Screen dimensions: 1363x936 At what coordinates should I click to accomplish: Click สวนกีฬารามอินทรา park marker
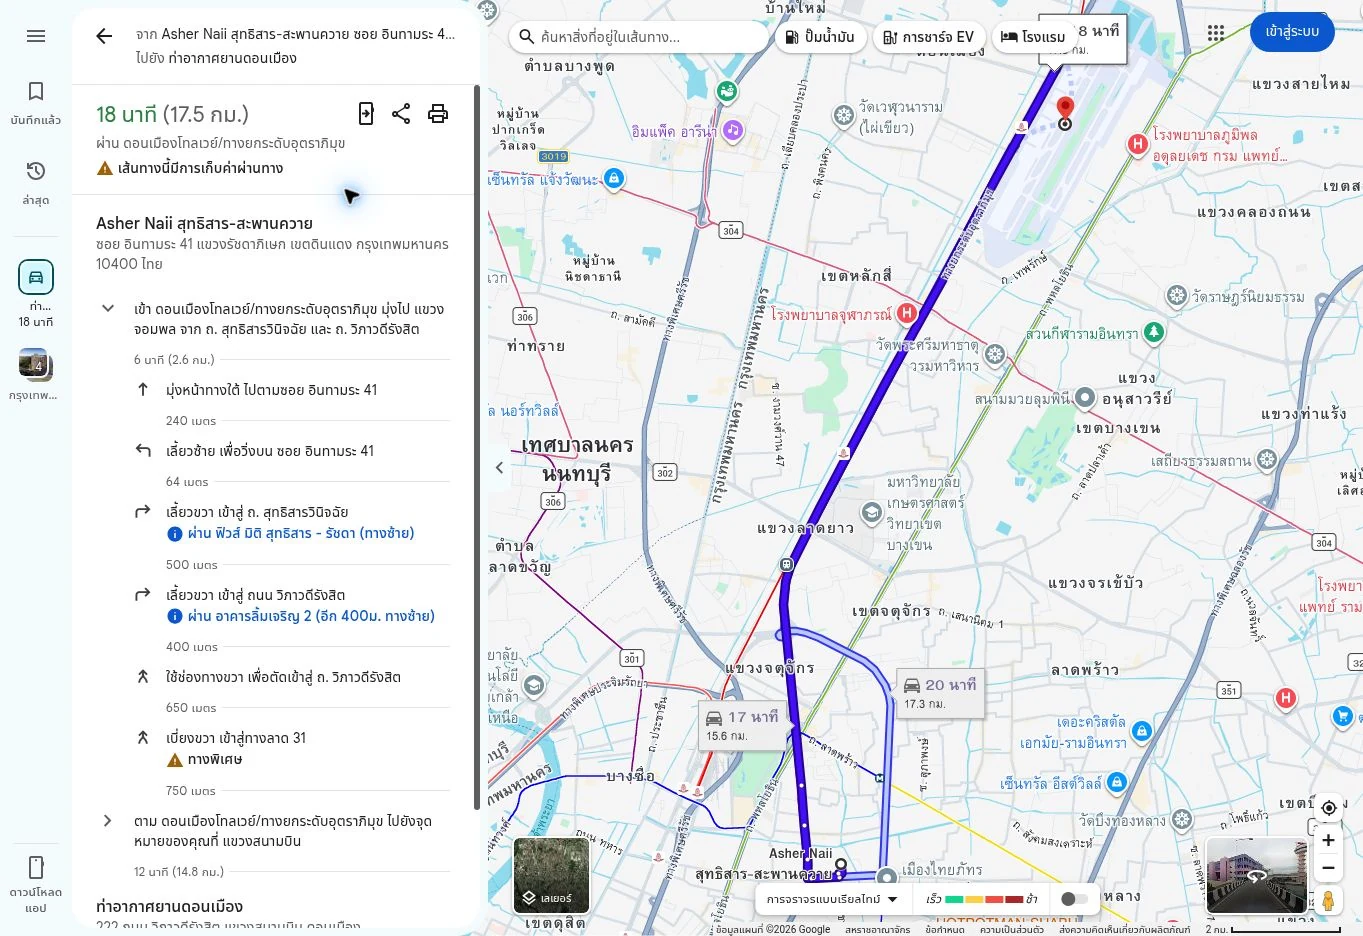(x=1154, y=332)
